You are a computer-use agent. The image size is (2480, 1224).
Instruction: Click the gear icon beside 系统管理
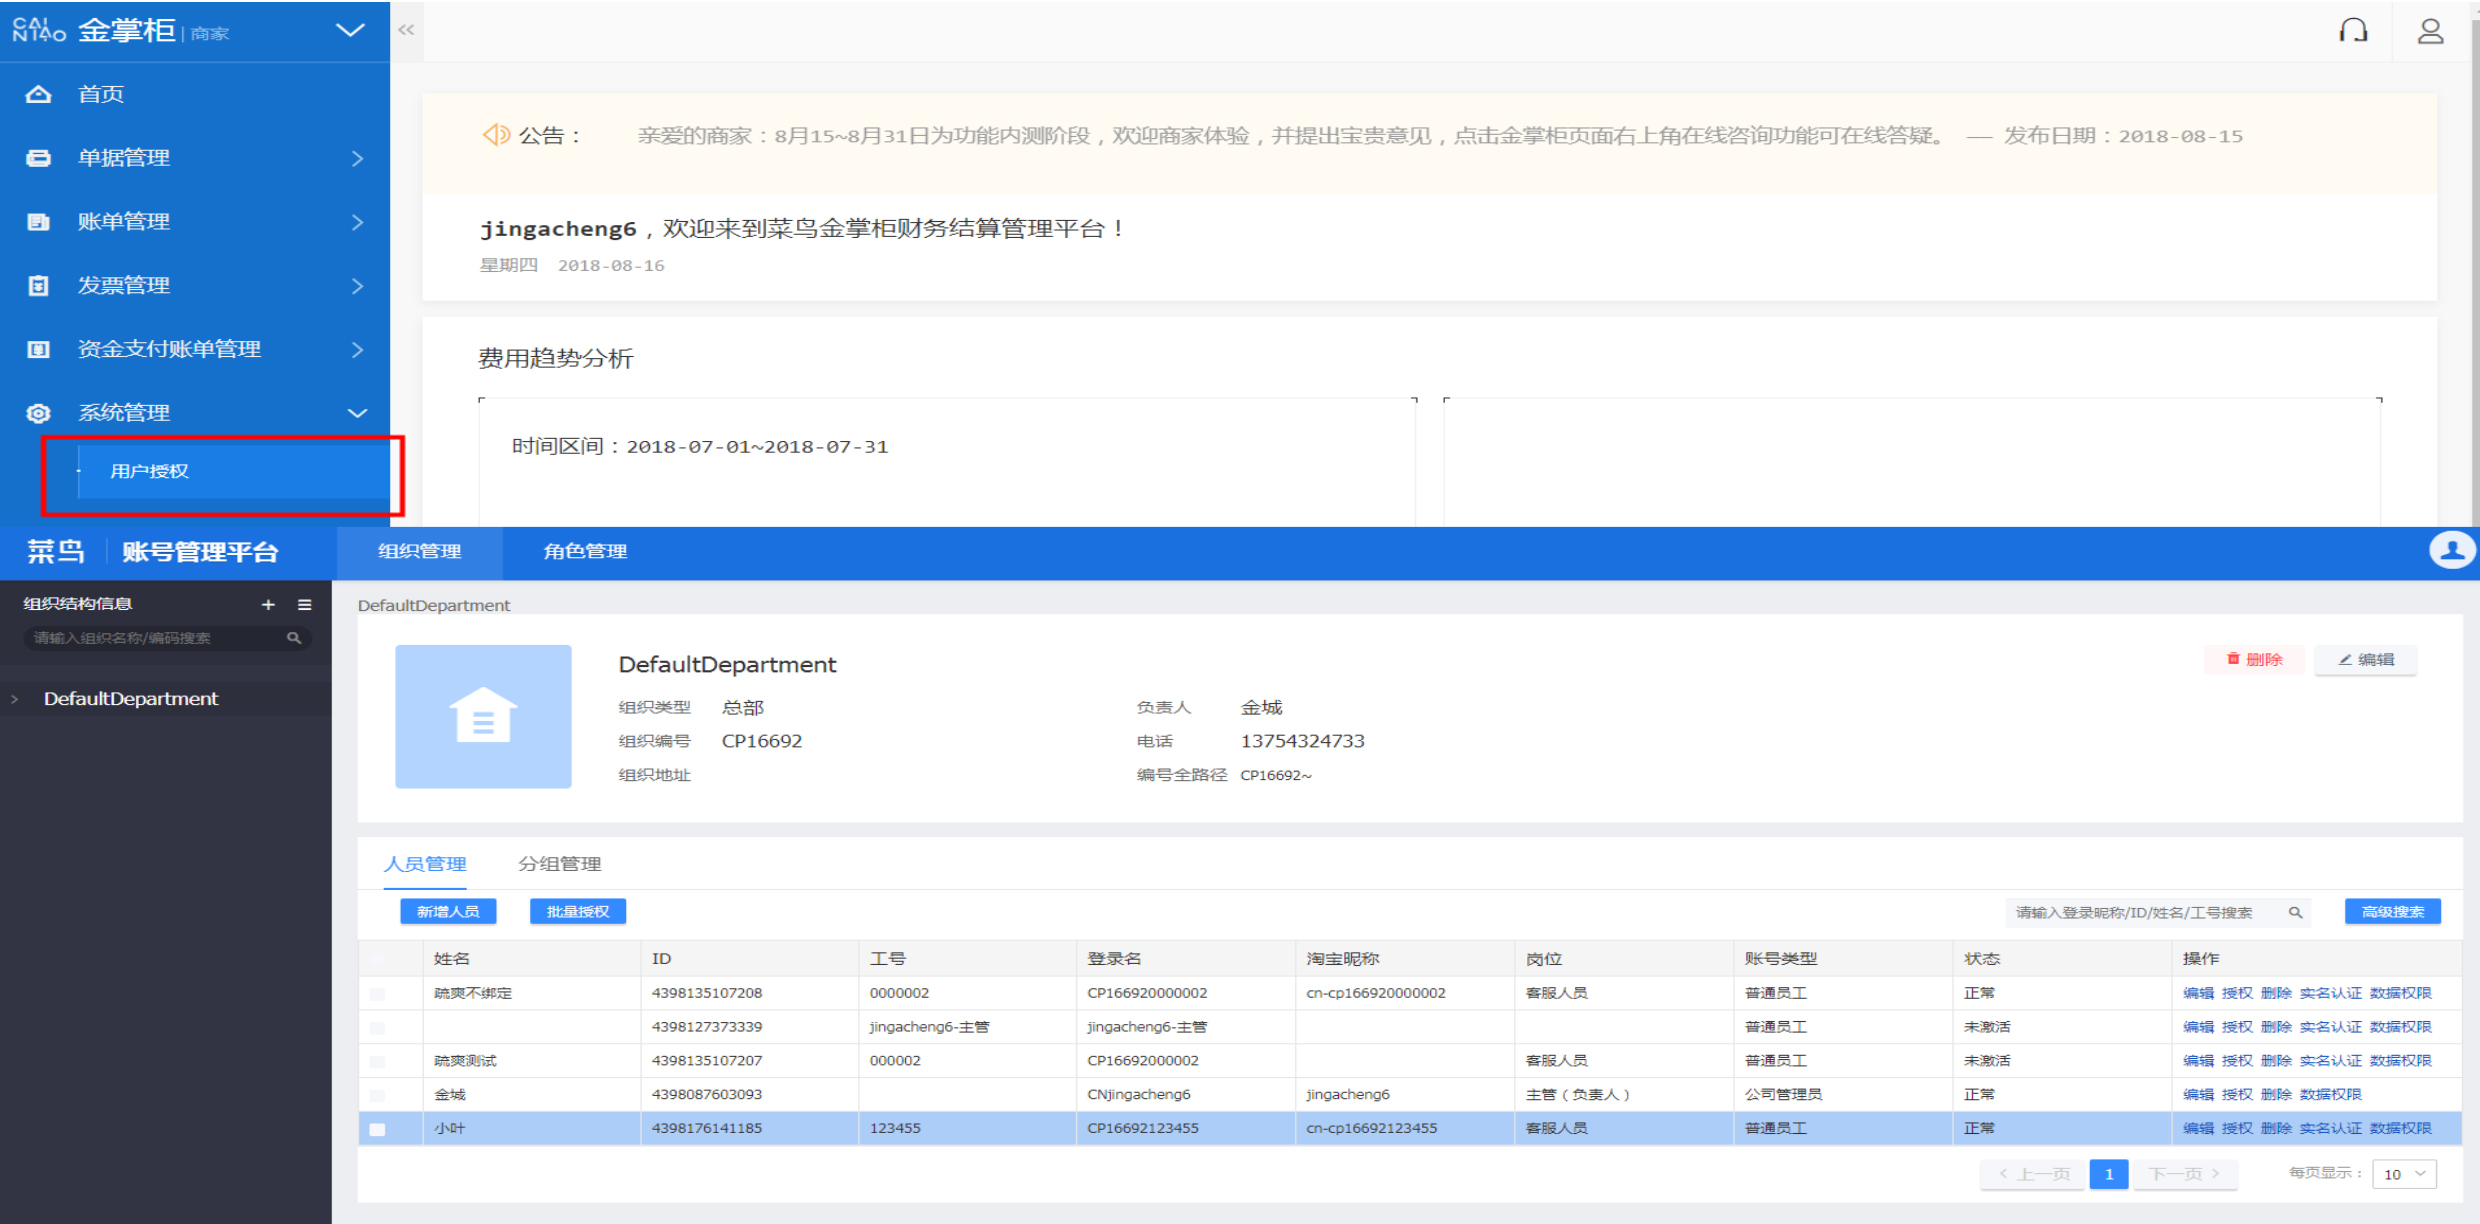tap(38, 413)
